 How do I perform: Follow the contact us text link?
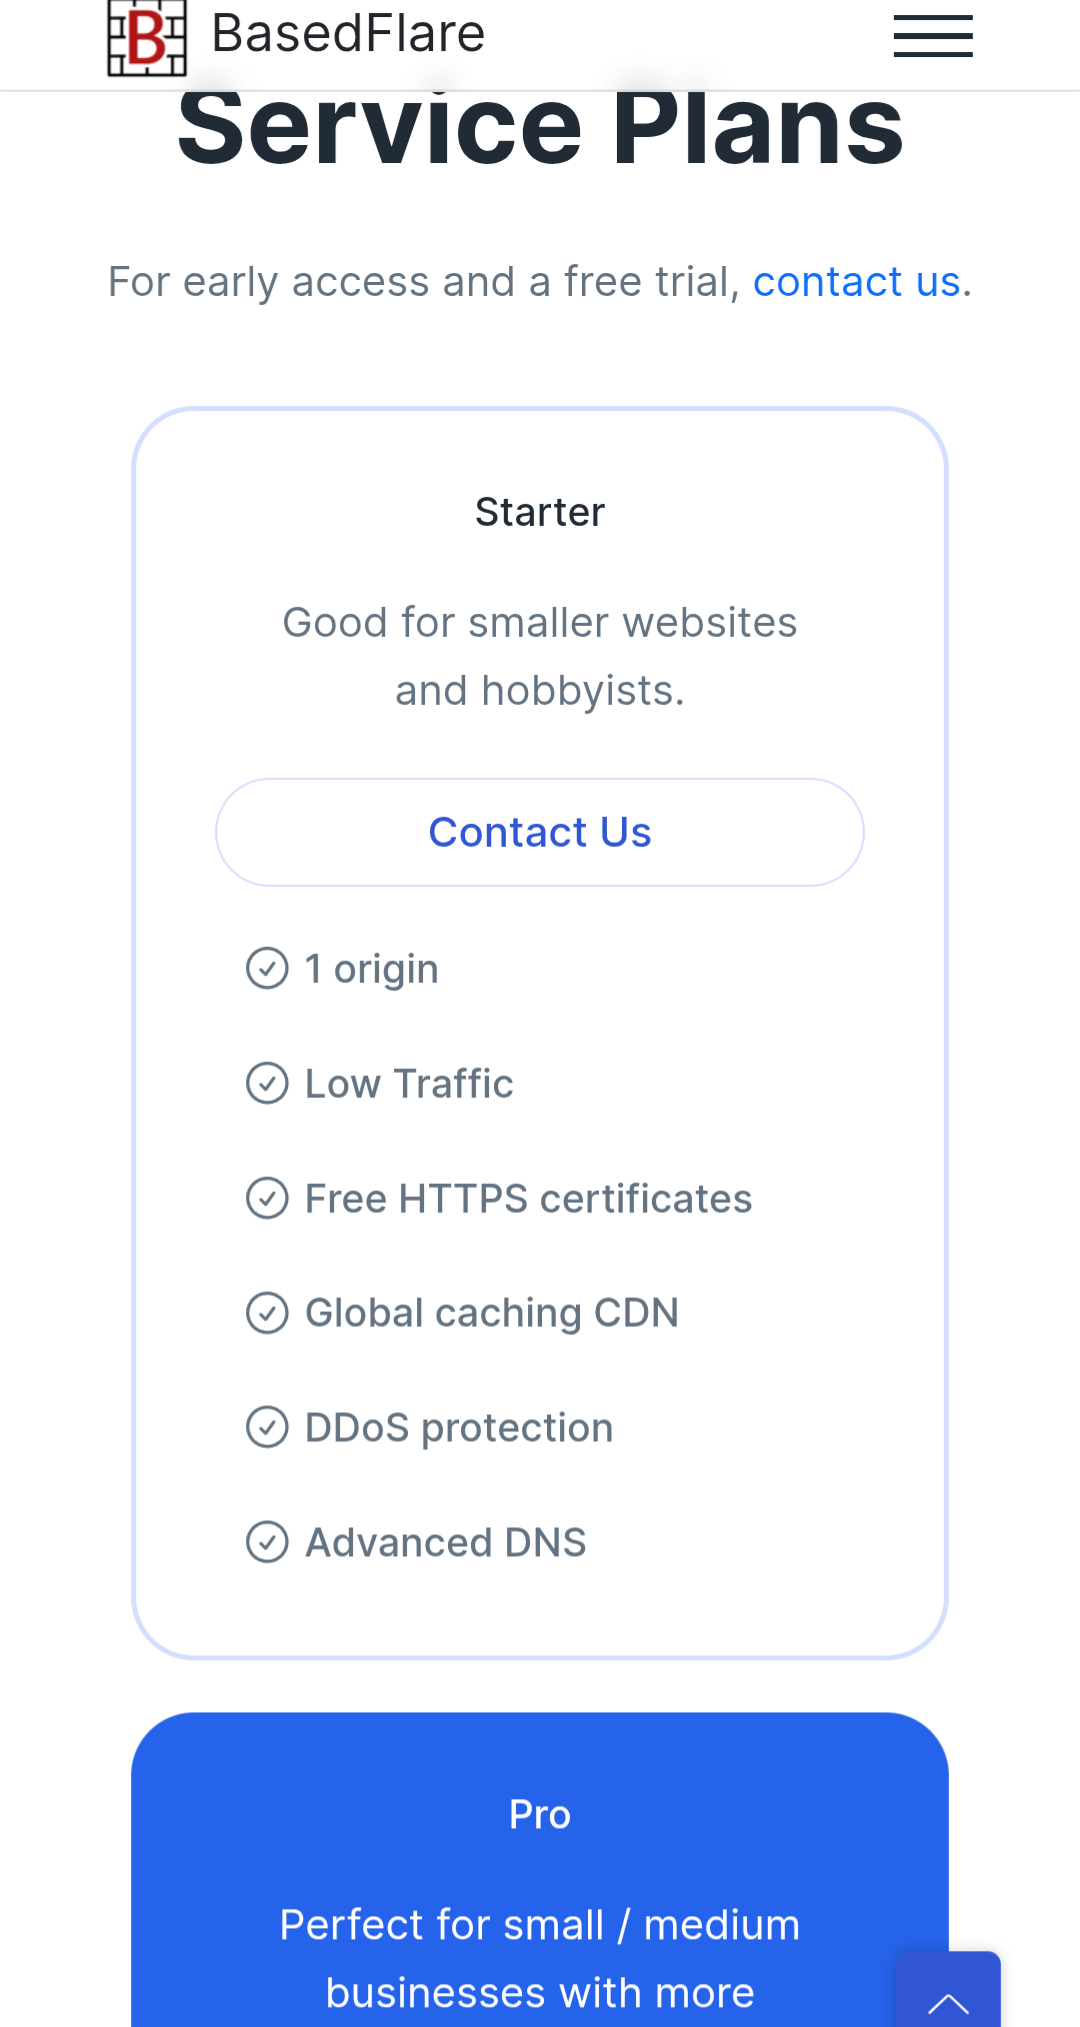coord(857,282)
